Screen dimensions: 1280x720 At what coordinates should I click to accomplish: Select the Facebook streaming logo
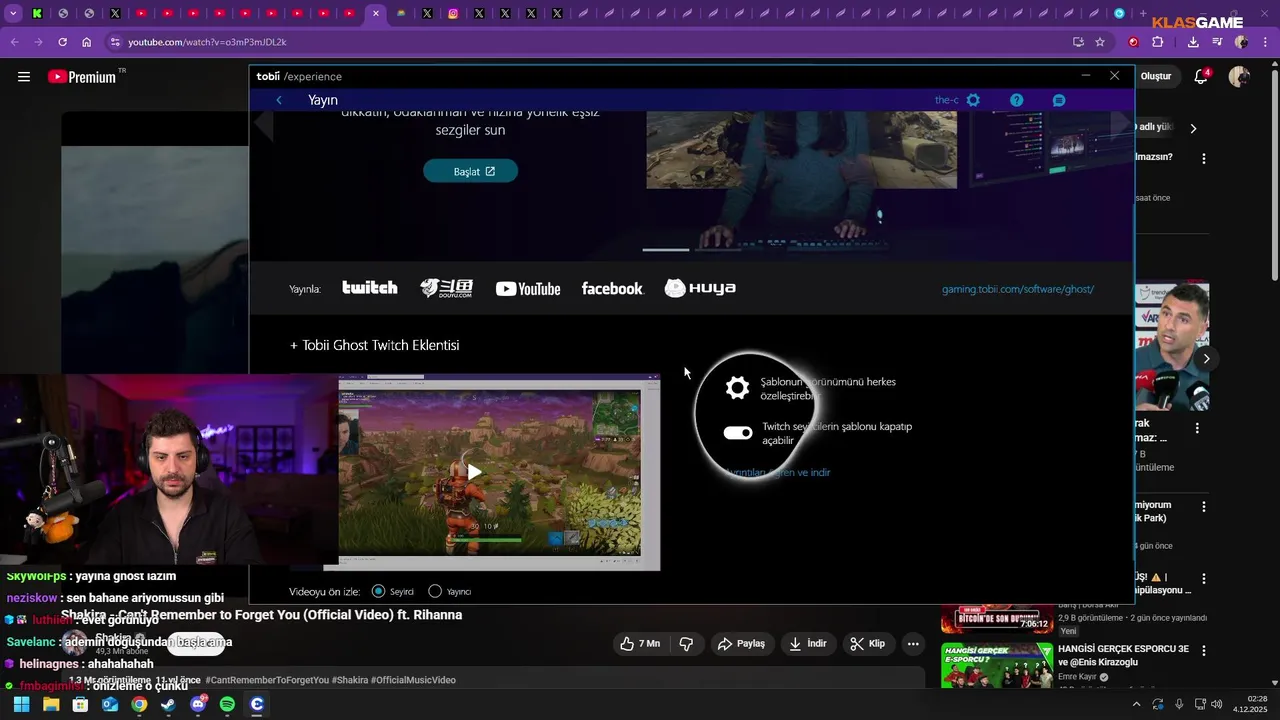[612, 289]
